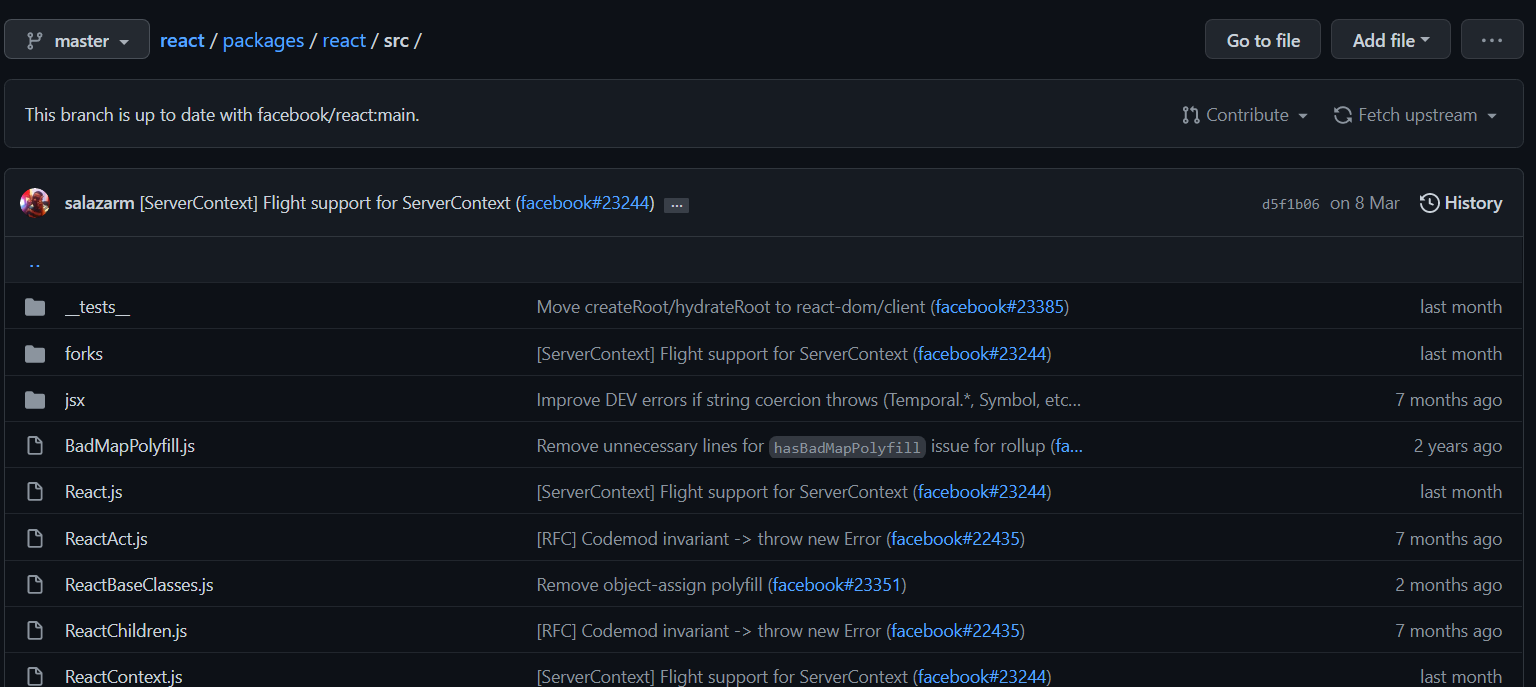
Task: Click the jsx folder icon
Action: 35,400
